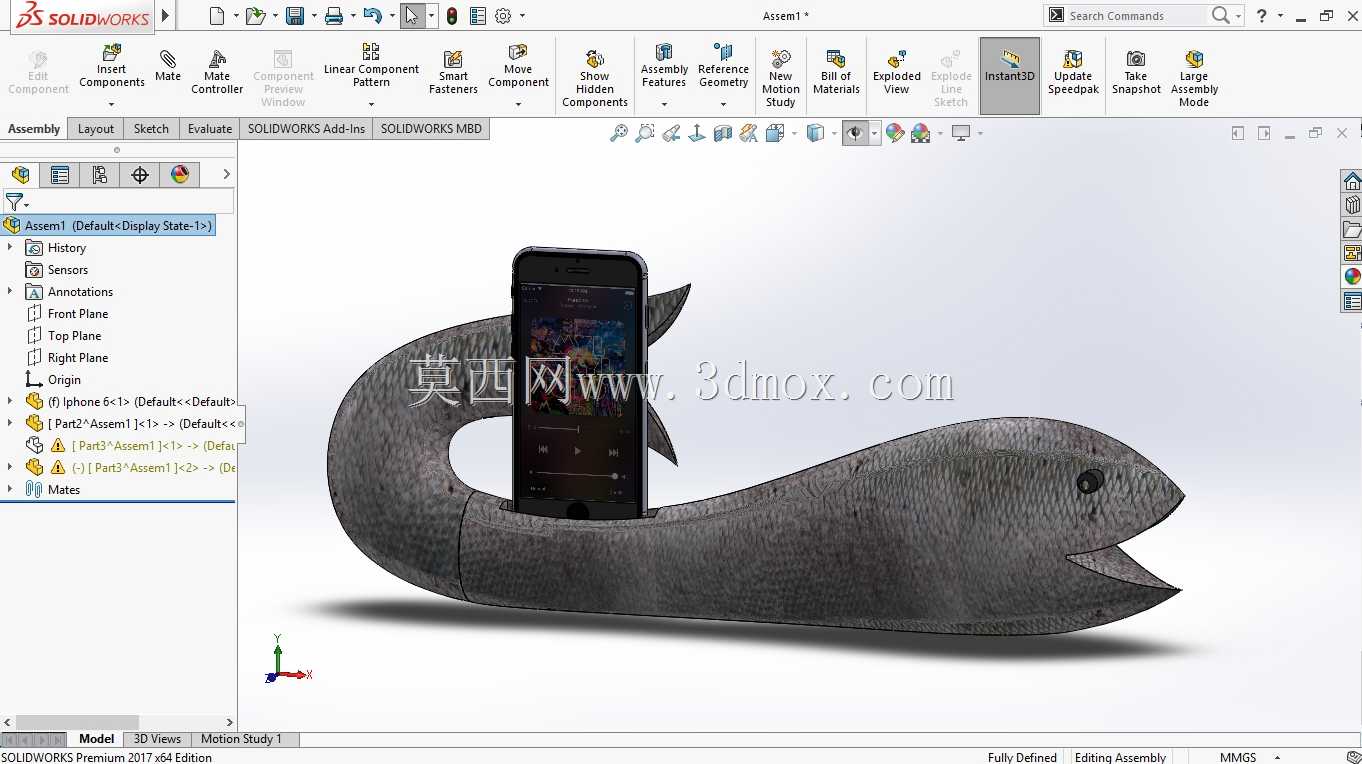
Task: Click the Edit Appearance color ball icon
Action: [x=895, y=133]
